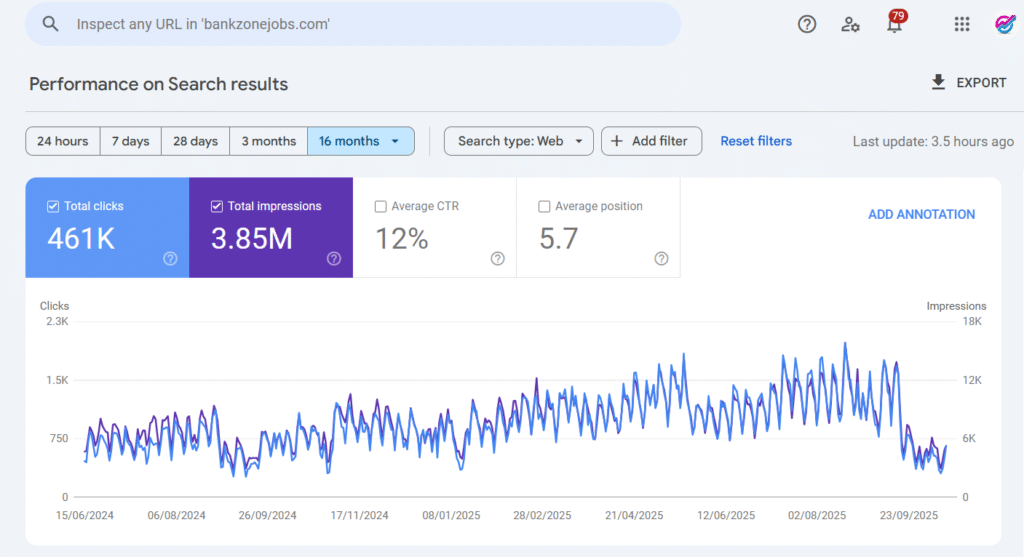
Task: Click help icon in Average position card
Action: pyautogui.click(x=661, y=259)
